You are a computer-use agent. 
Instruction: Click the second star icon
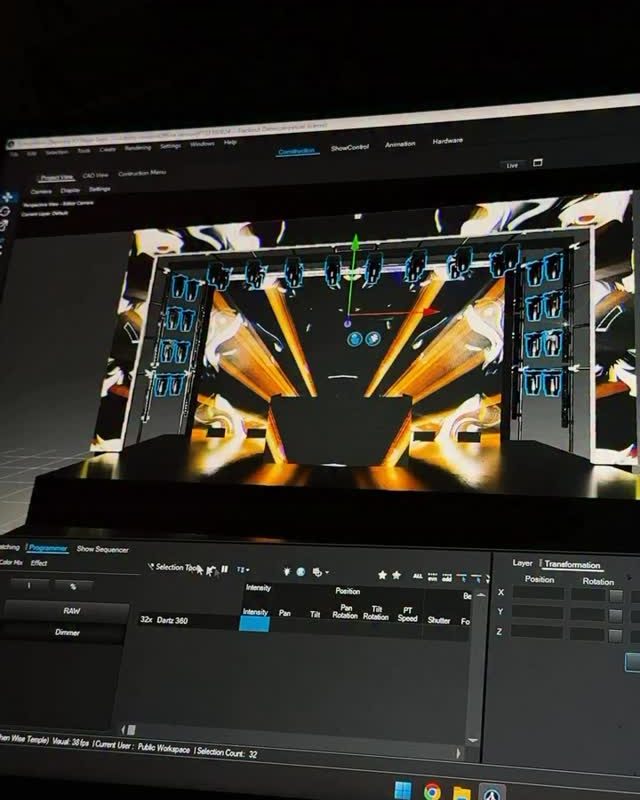pos(397,576)
